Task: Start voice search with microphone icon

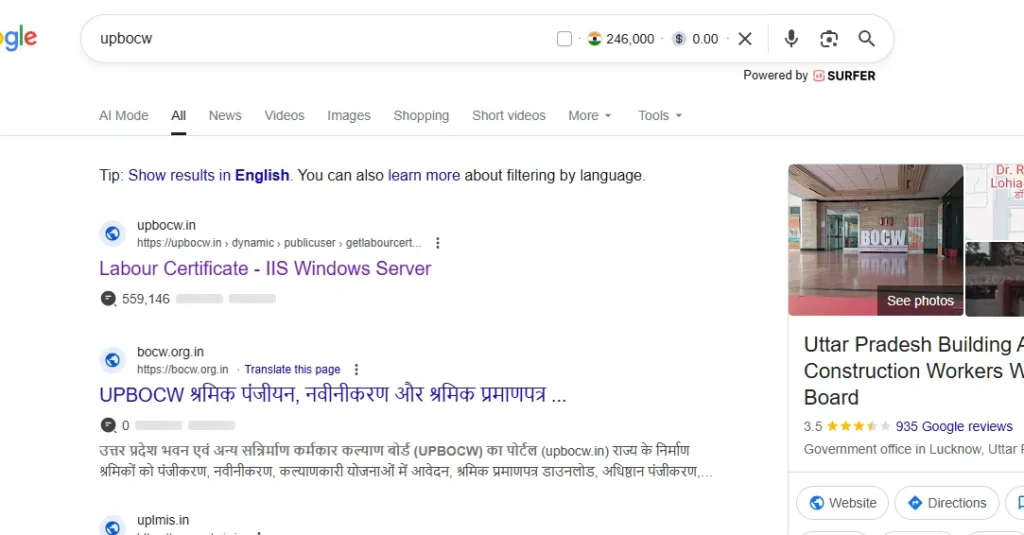Action: [791, 39]
